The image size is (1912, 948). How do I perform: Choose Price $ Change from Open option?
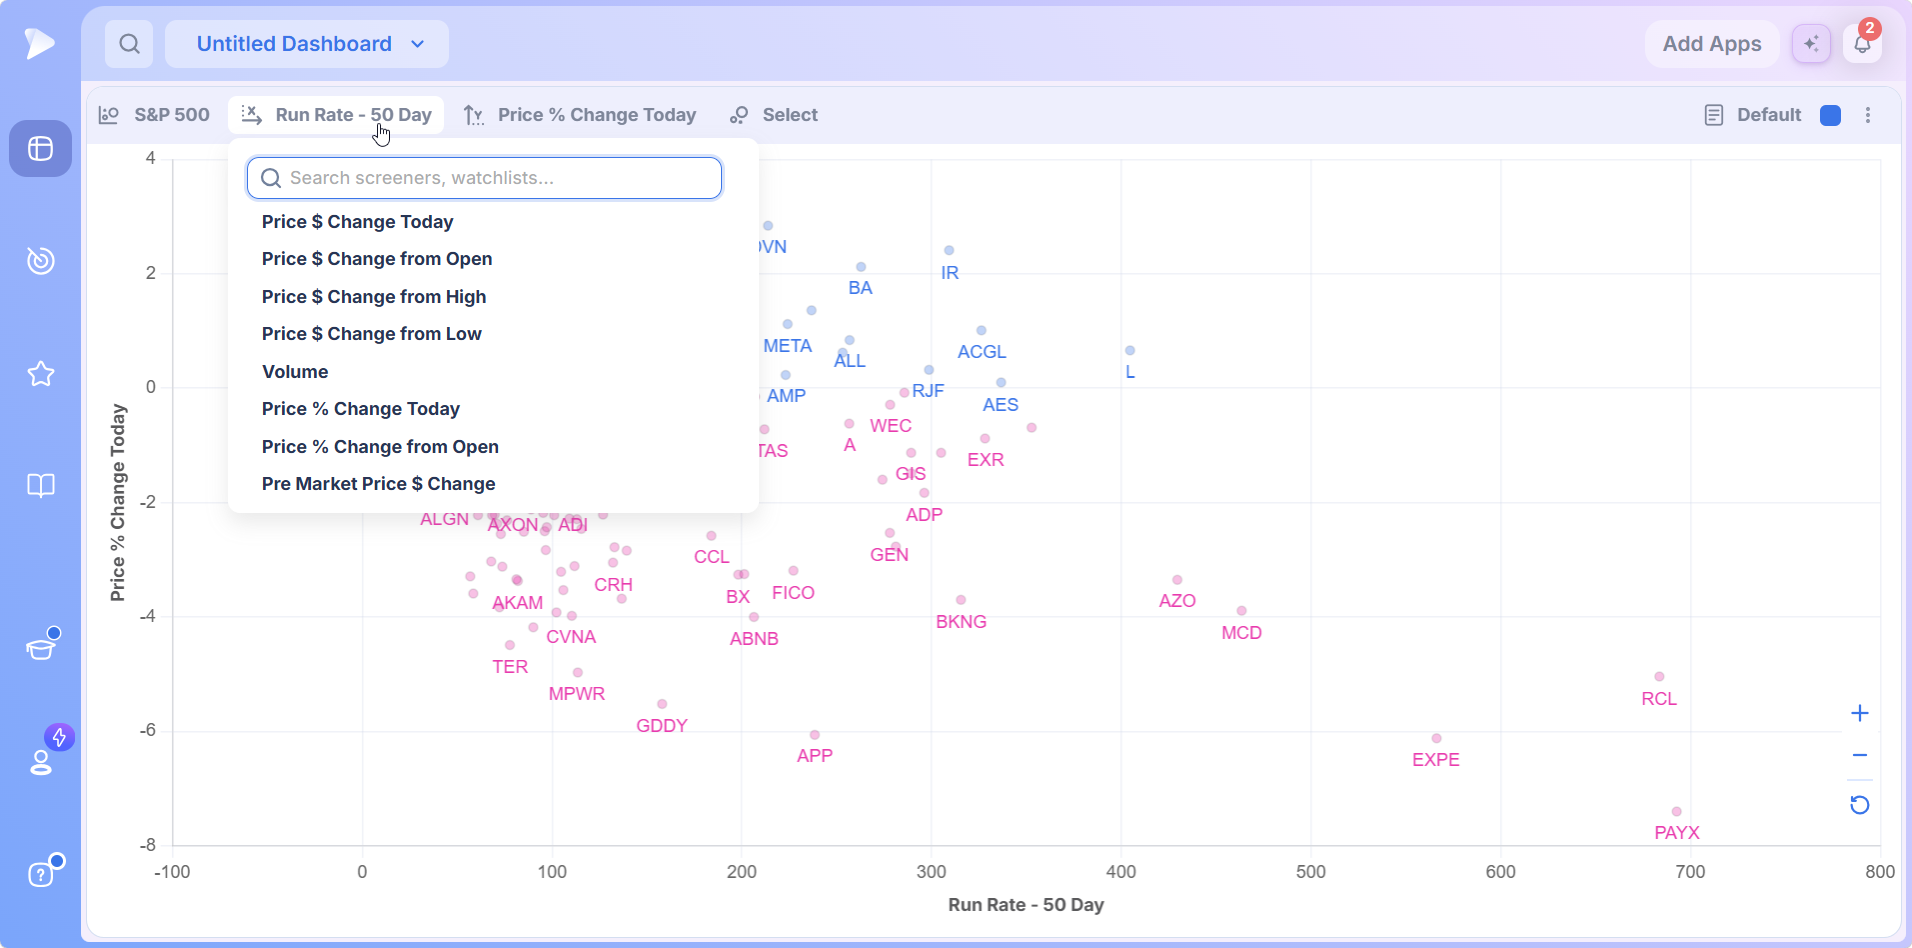coord(377,259)
